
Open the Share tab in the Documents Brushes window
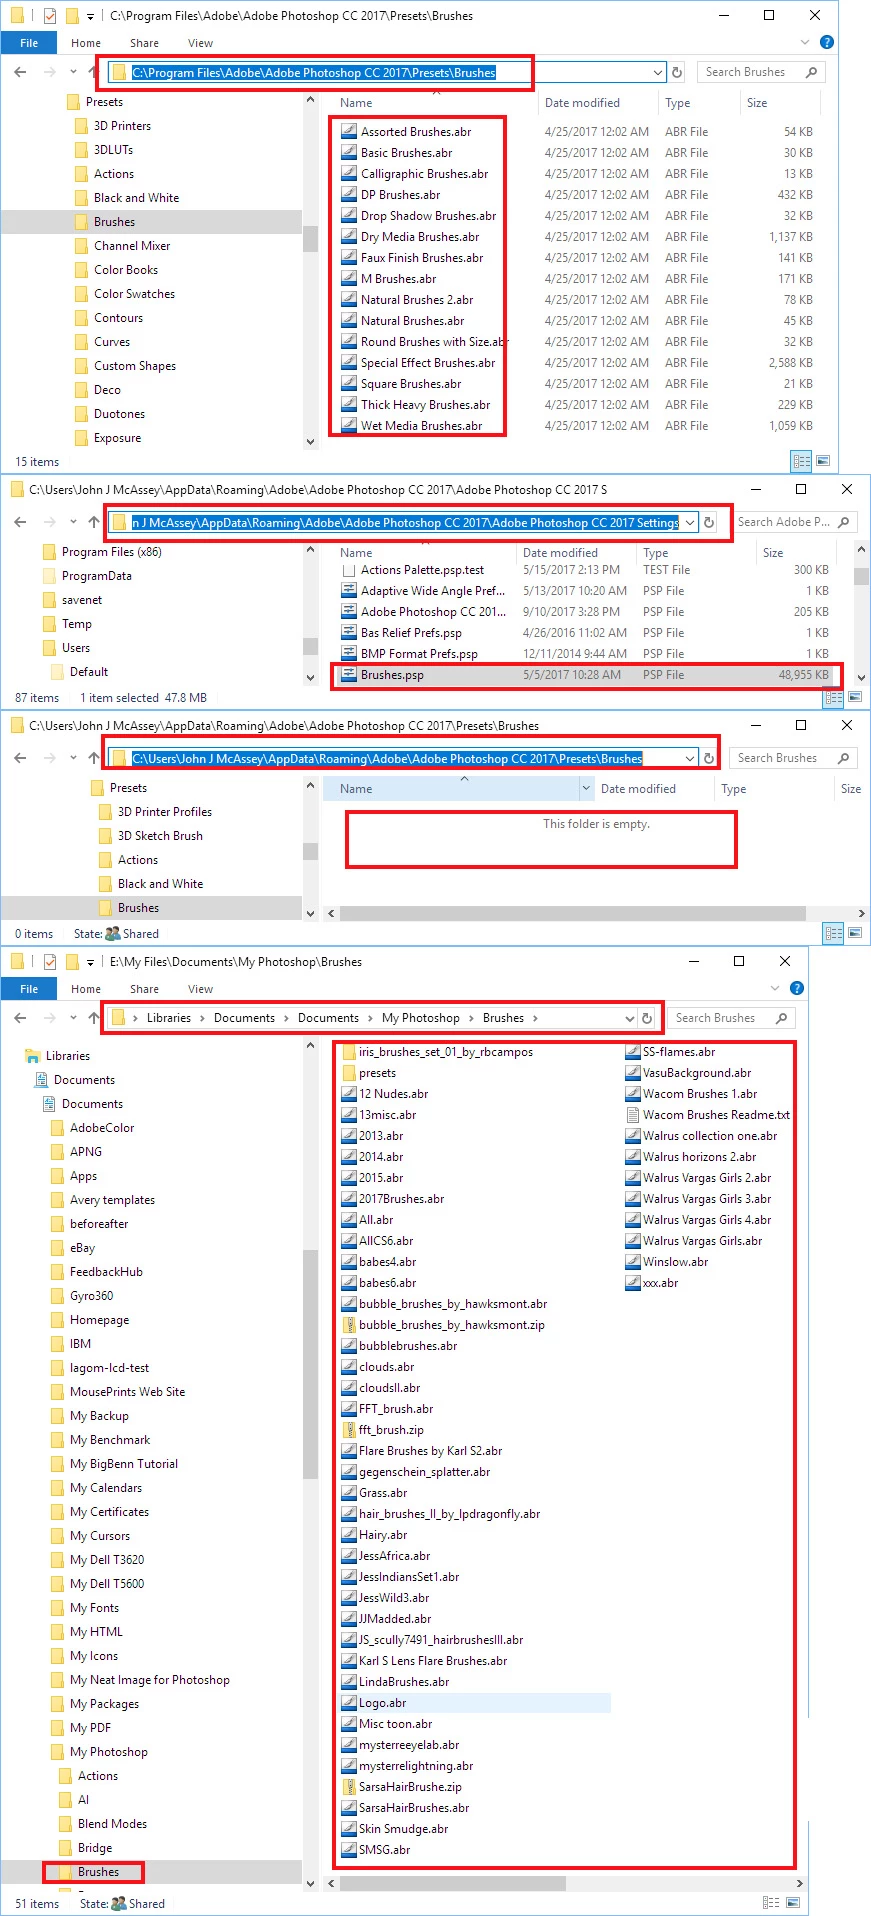tap(144, 989)
